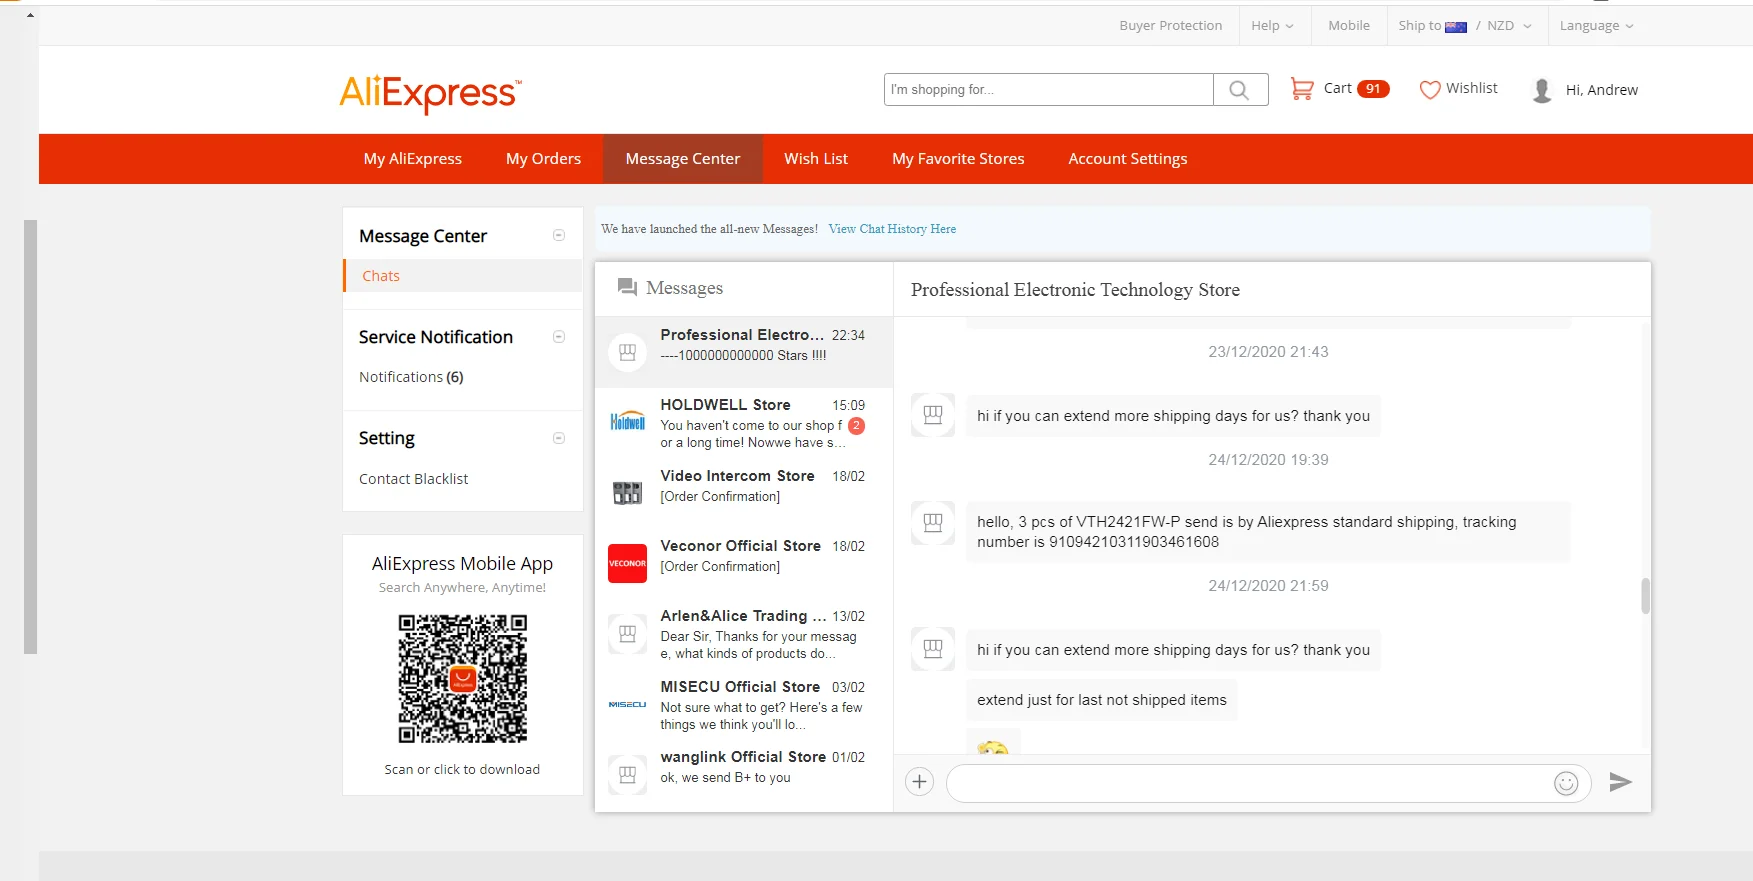
Task: Click the Hi, Andrew account link
Action: point(1602,90)
